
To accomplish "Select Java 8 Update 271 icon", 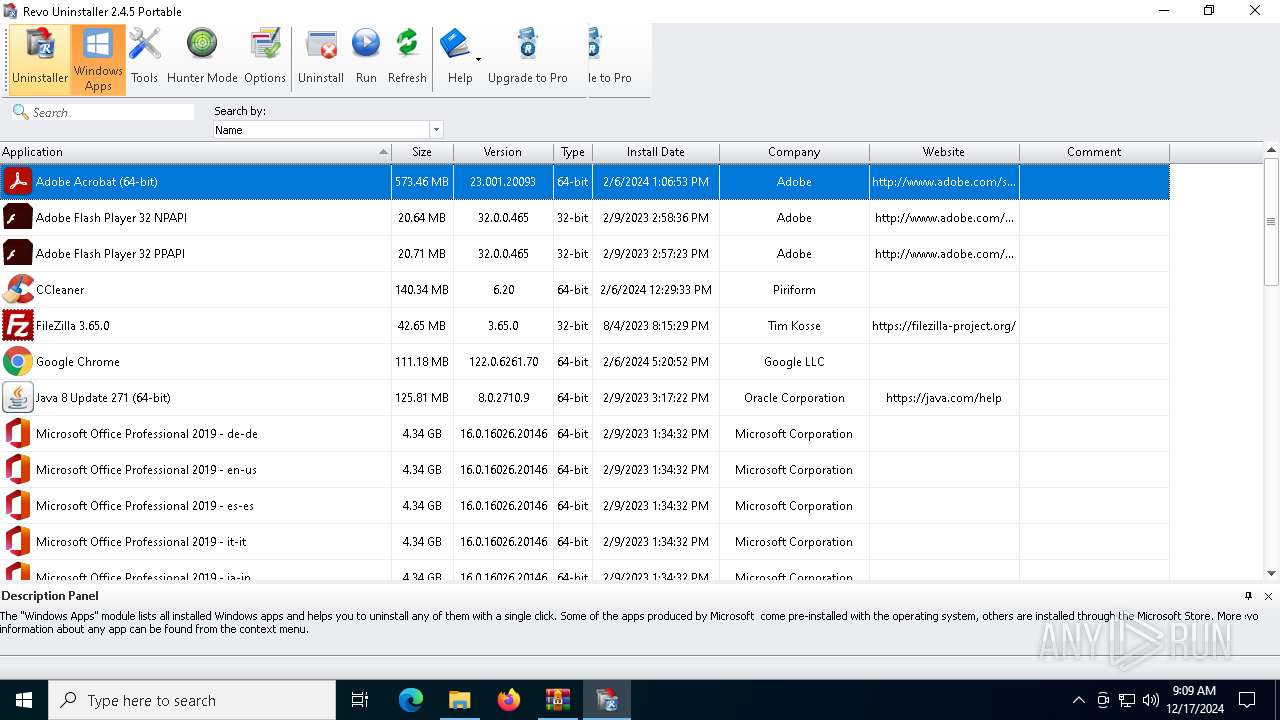I will tap(18, 398).
